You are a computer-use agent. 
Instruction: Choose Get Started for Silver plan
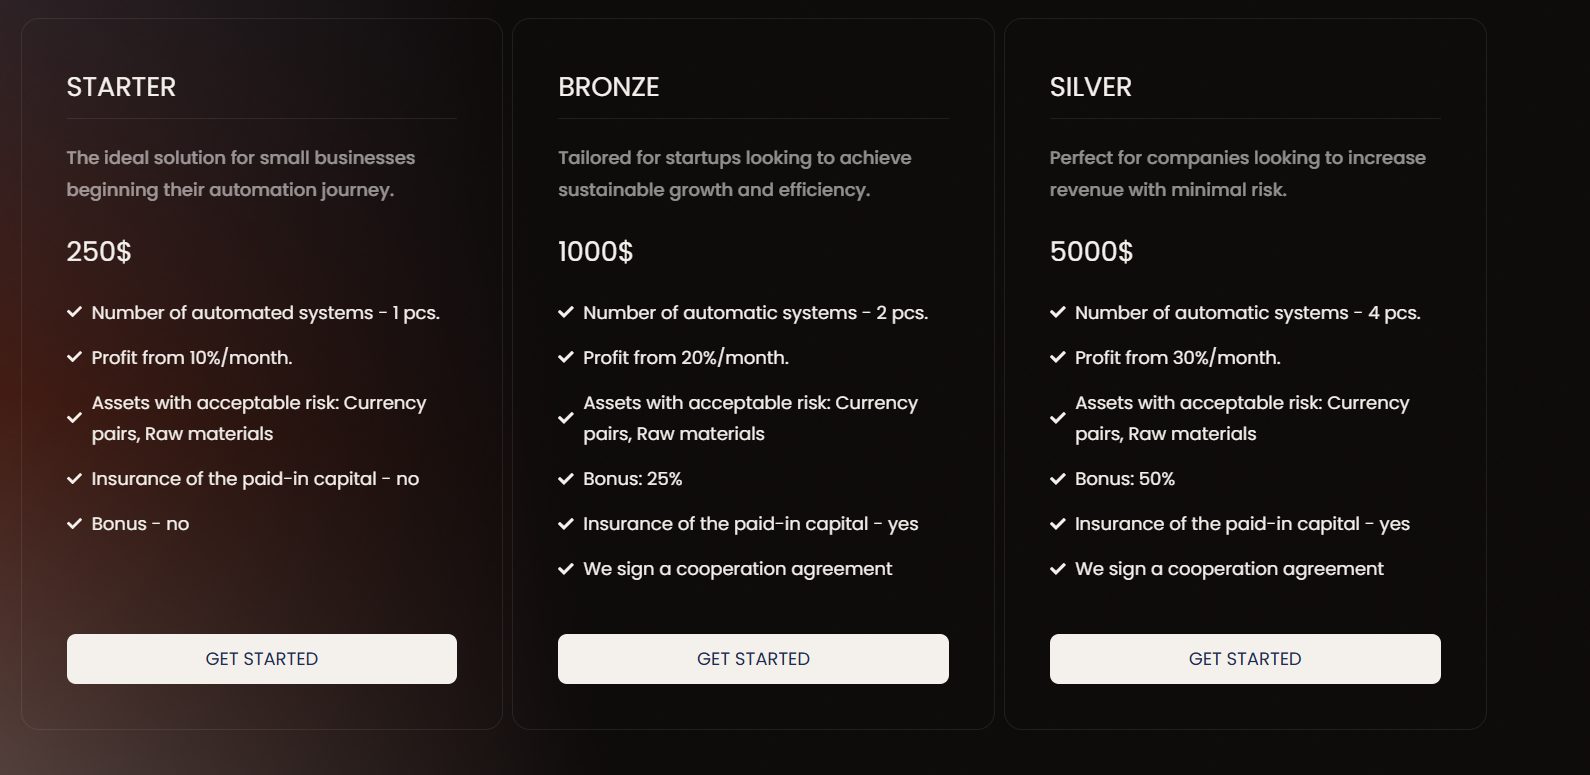click(x=1244, y=659)
